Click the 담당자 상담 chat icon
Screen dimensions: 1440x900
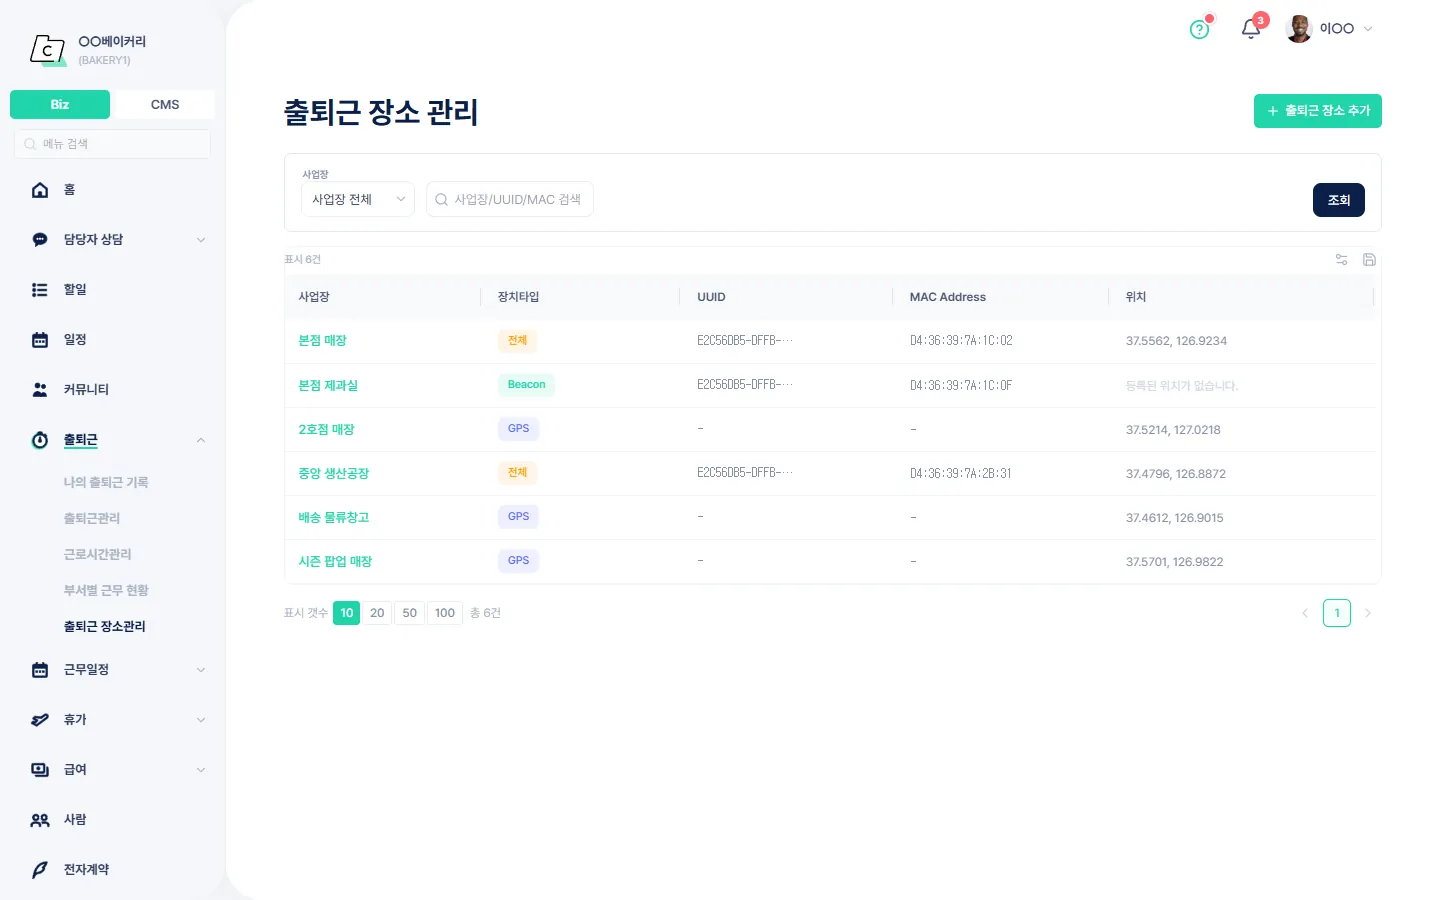click(x=40, y=240)
